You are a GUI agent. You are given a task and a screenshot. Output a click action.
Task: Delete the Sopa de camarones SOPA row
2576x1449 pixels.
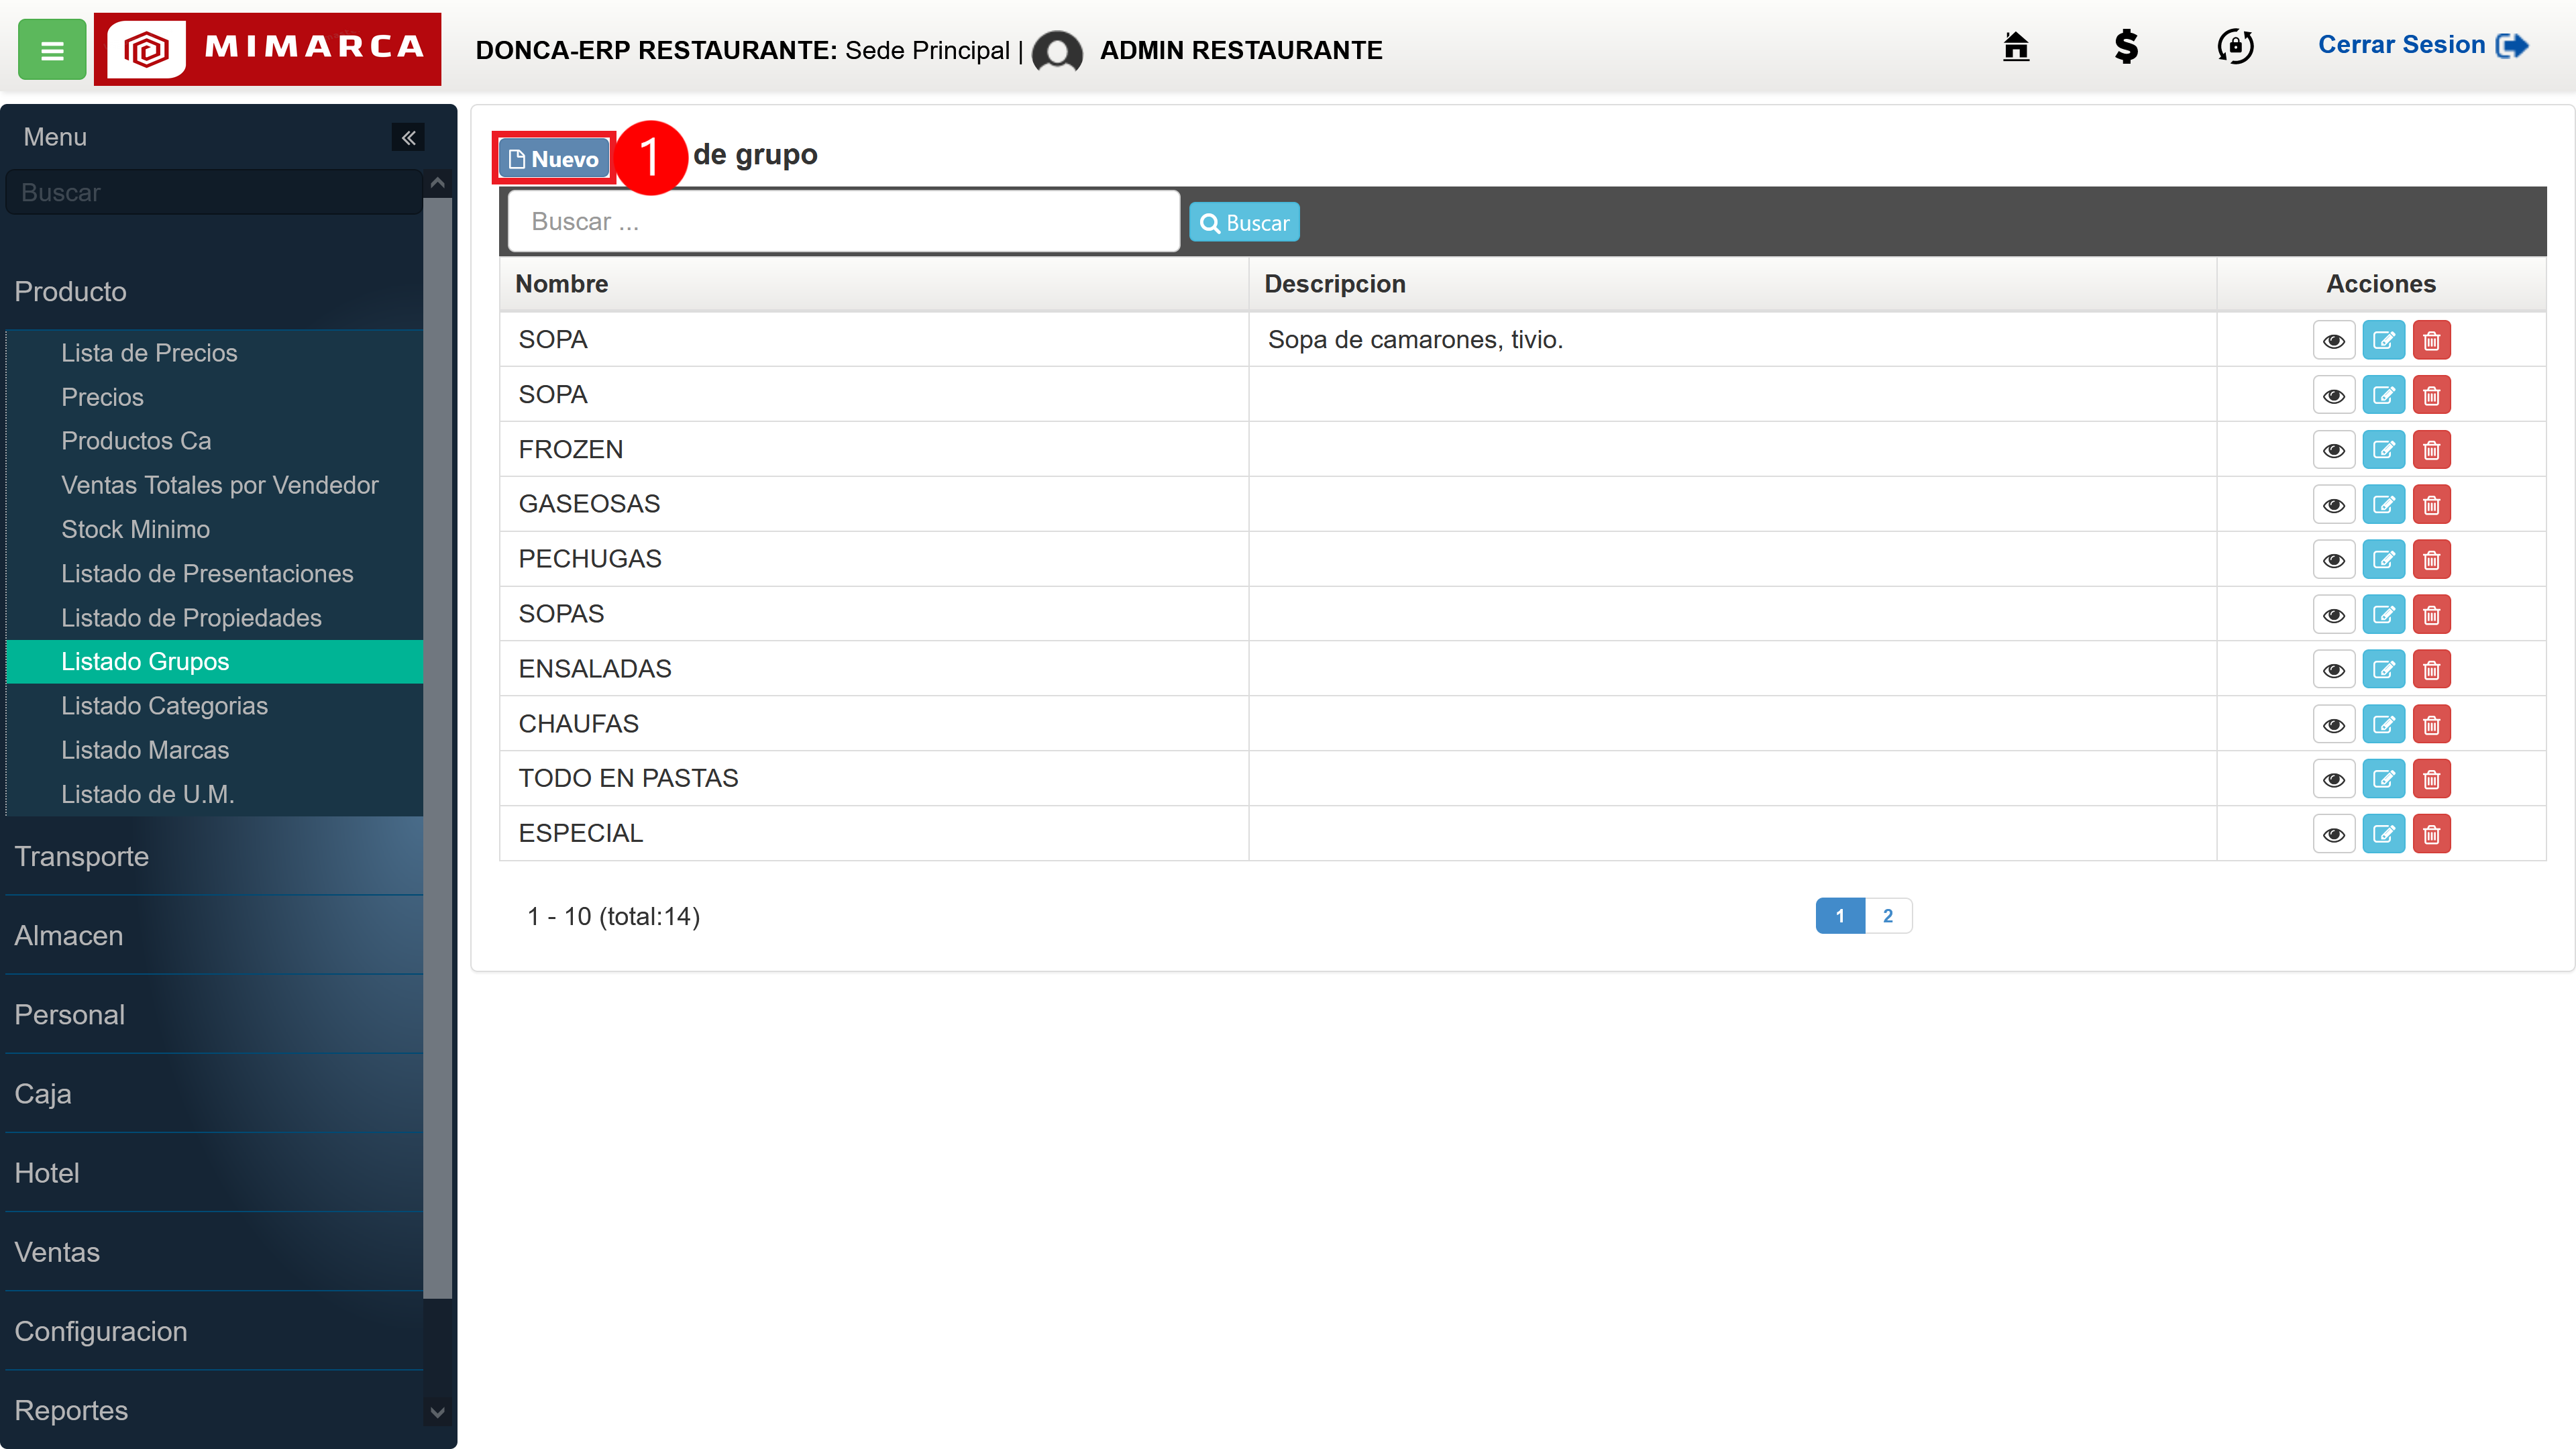(x=2432, y=340)
